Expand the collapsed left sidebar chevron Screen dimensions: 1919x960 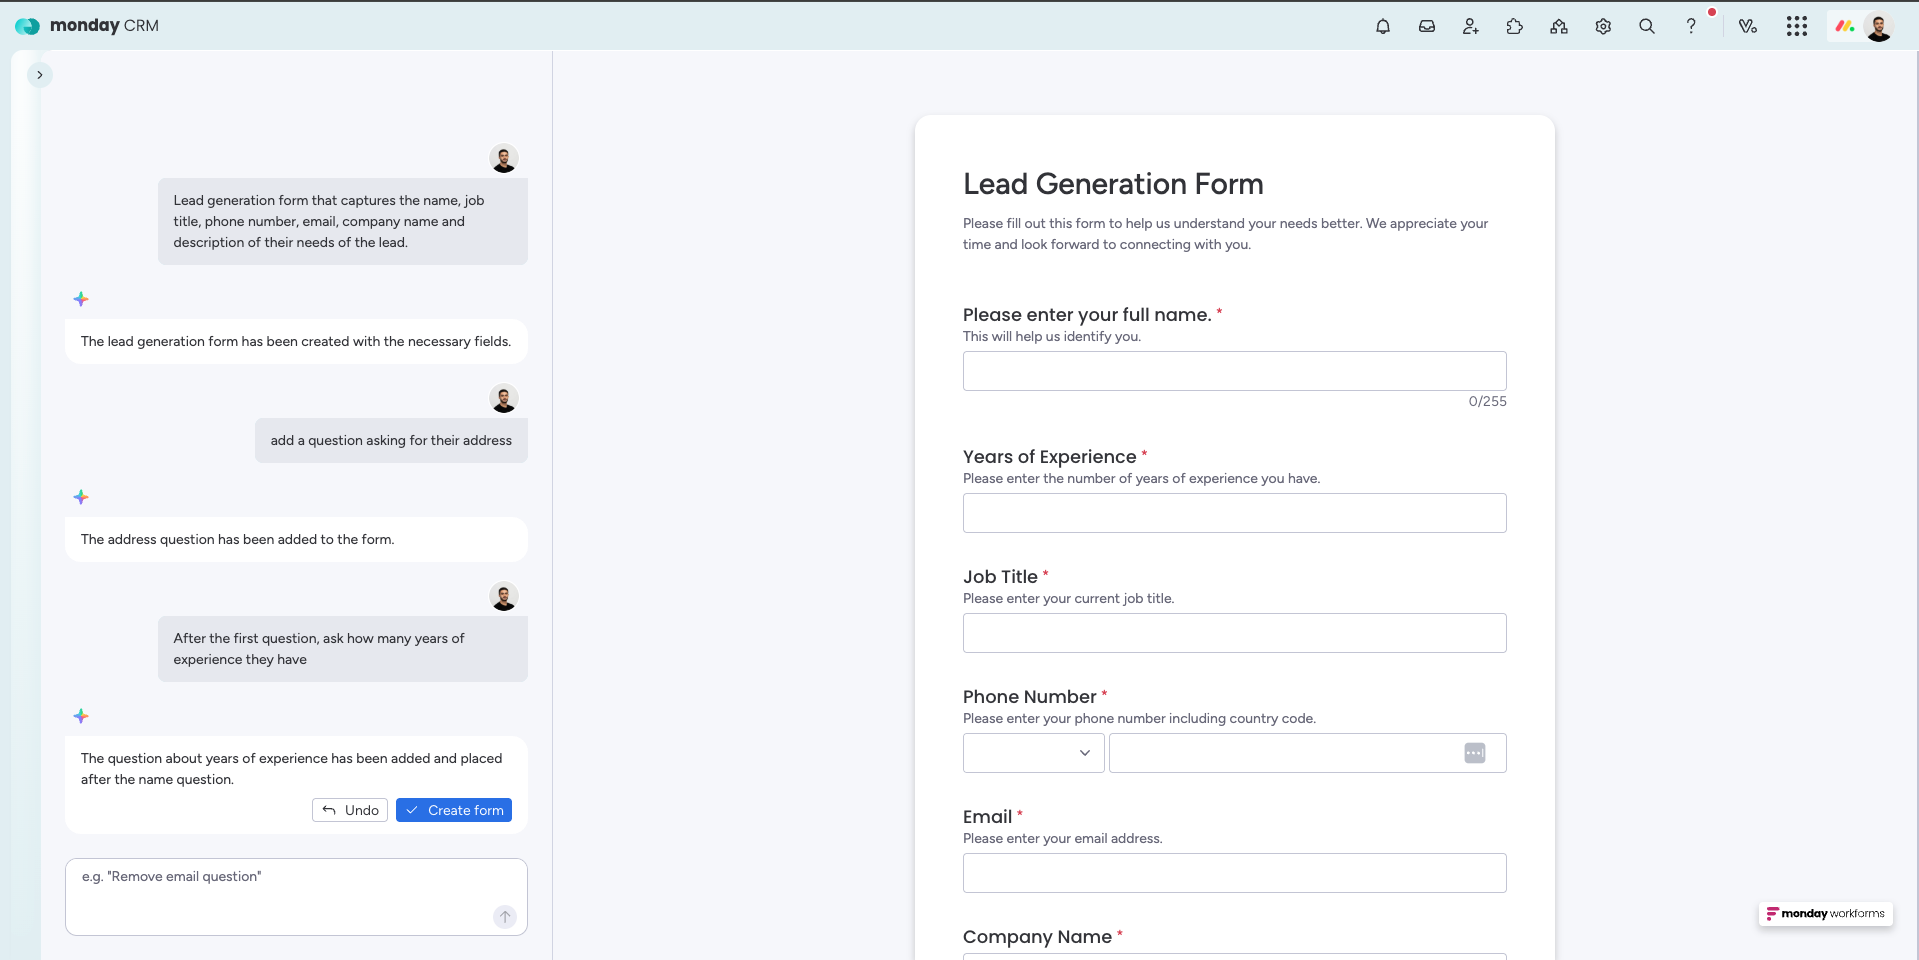coord(40,75)
